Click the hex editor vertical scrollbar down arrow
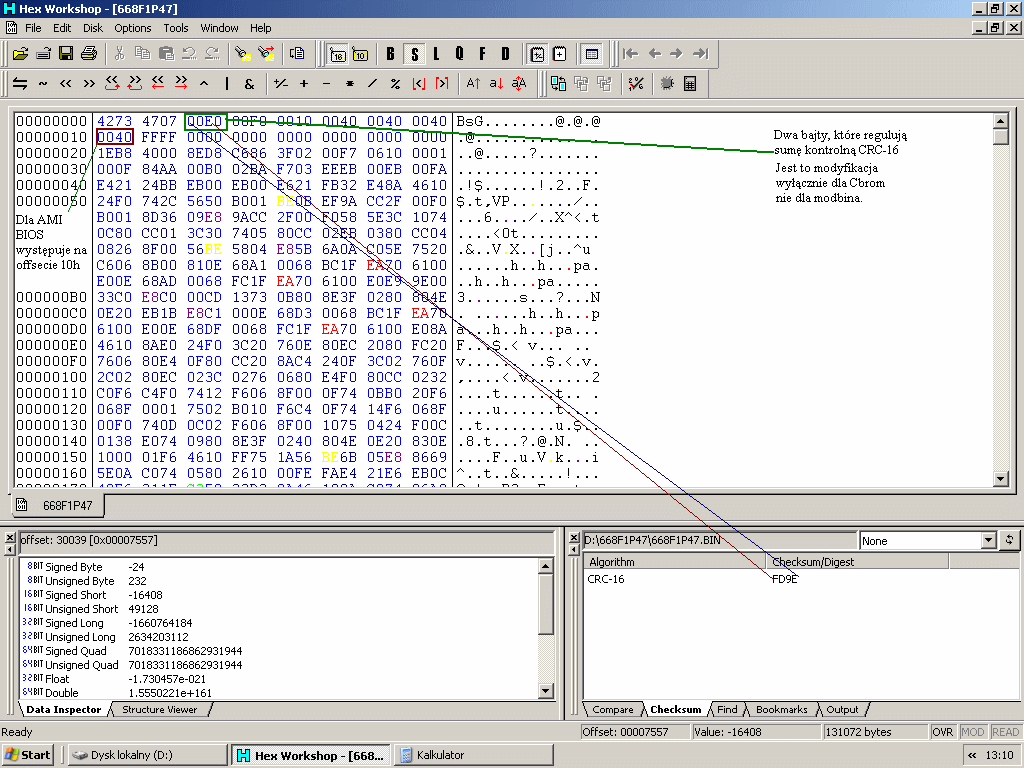This screenshot has height=768, width=1024. [x=1000, y=479]
